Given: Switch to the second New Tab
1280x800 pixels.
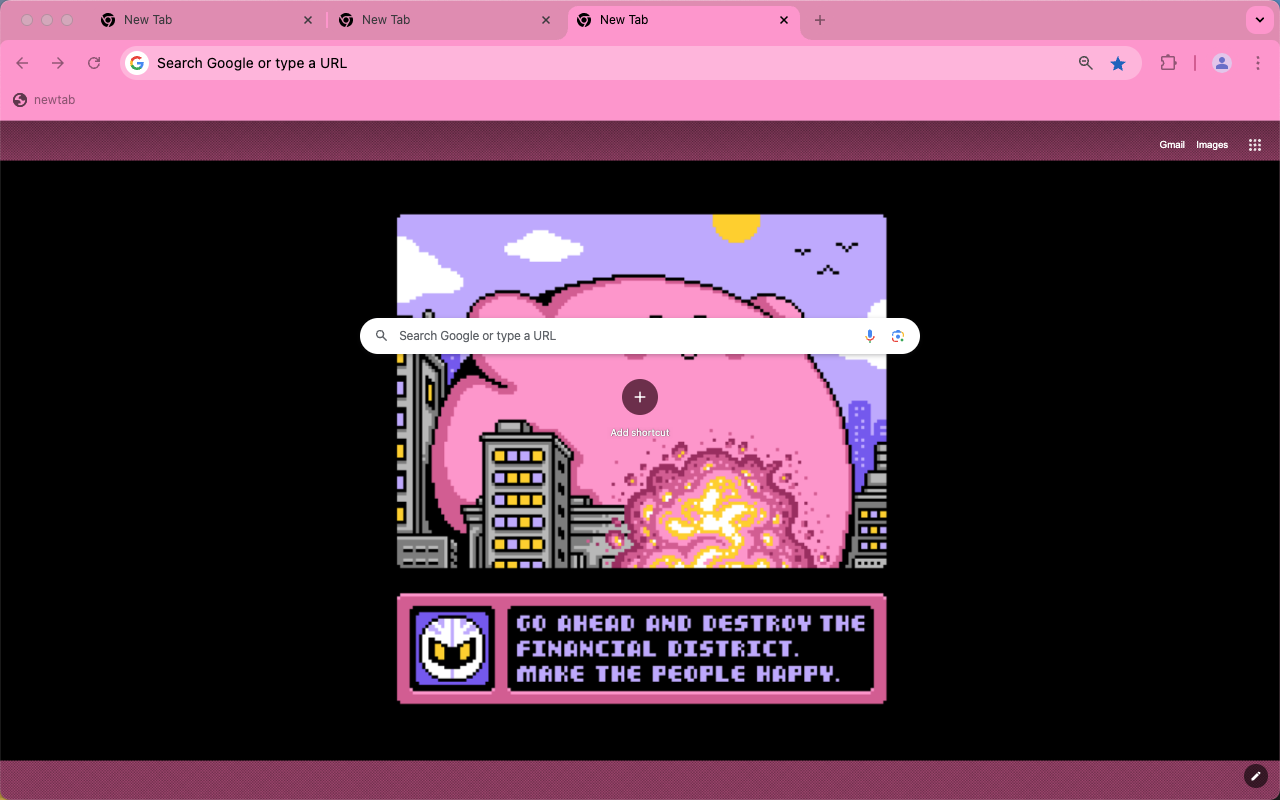Looking at the screenshot, I should pyautogui.click(x=446, y=20).
